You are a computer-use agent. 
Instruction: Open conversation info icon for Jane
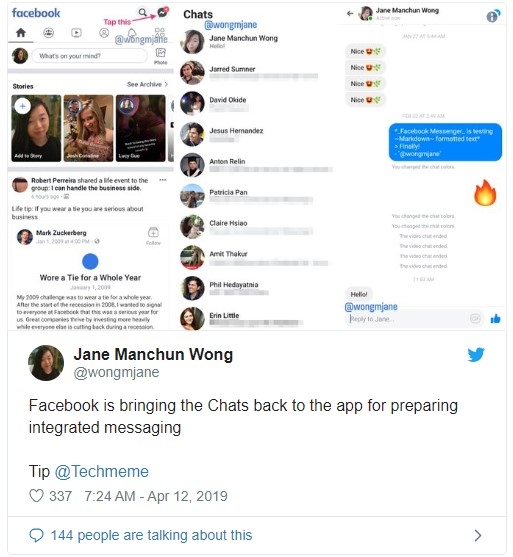(x=493, y=16)
